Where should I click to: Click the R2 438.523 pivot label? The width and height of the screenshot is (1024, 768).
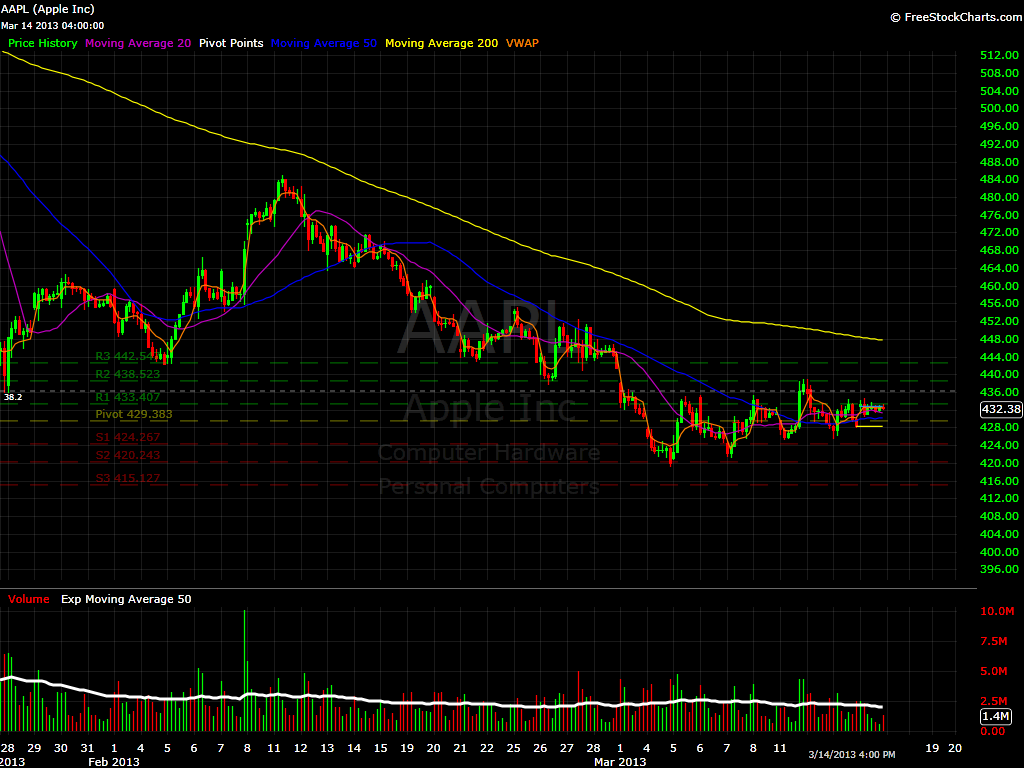pos(127,374)
